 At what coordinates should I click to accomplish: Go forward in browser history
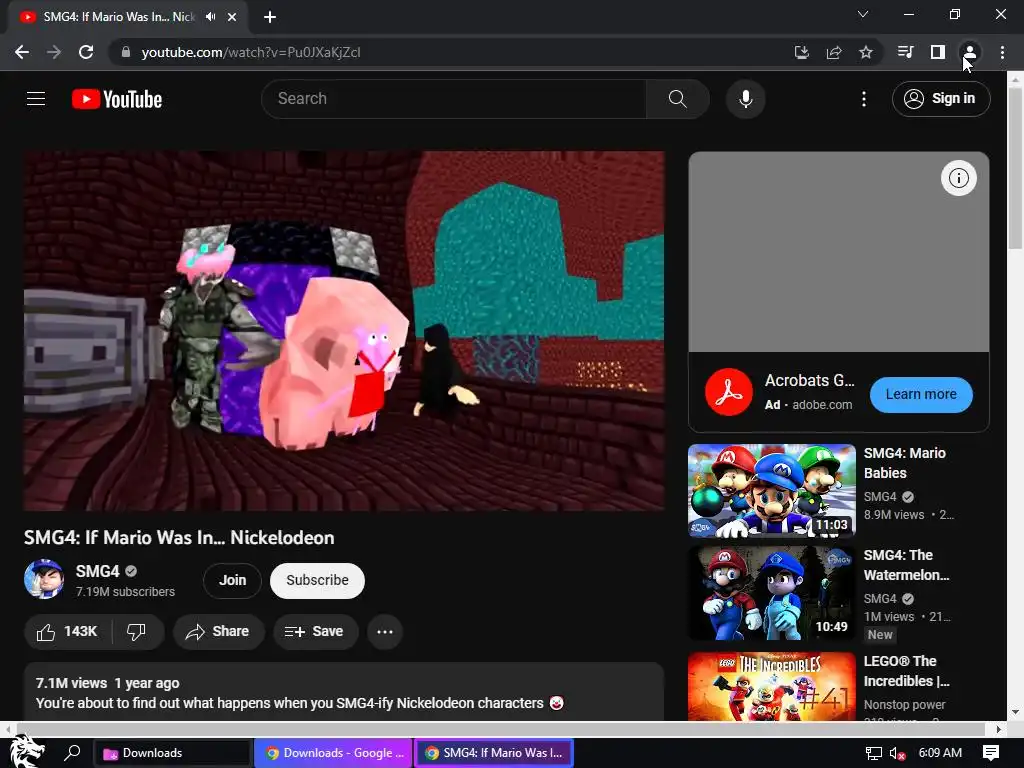pyautogui.click(x=54, y=52)
